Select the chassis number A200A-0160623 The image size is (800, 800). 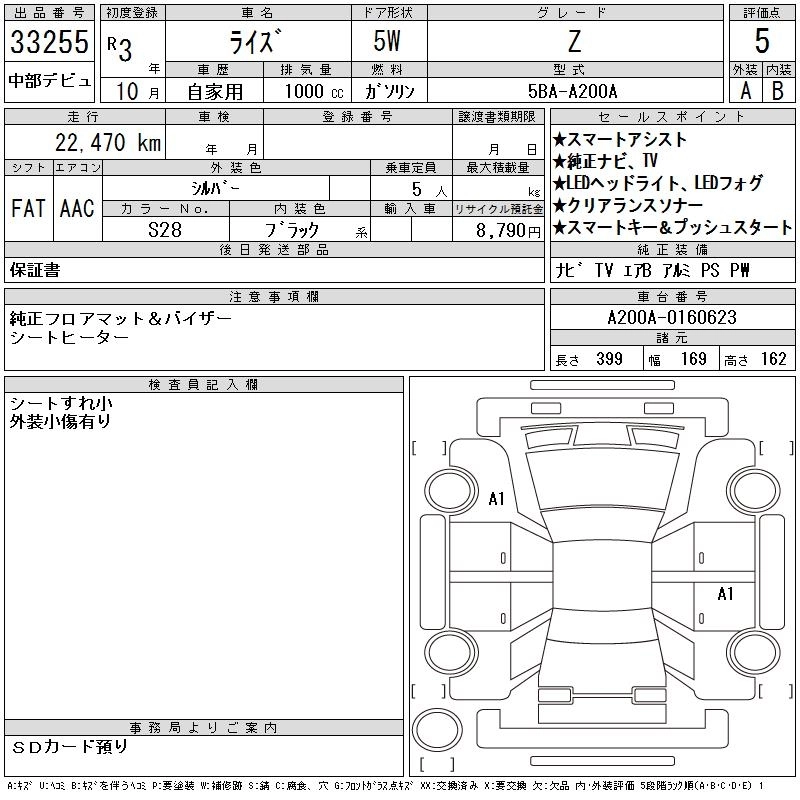672,318
